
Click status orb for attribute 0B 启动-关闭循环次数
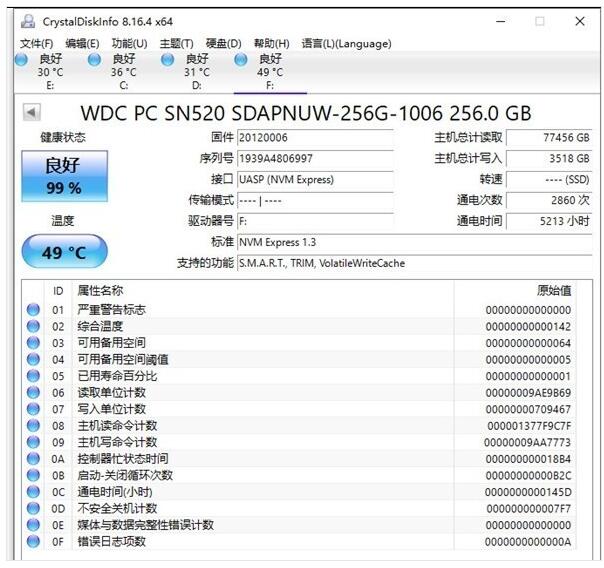pos(34,475)
